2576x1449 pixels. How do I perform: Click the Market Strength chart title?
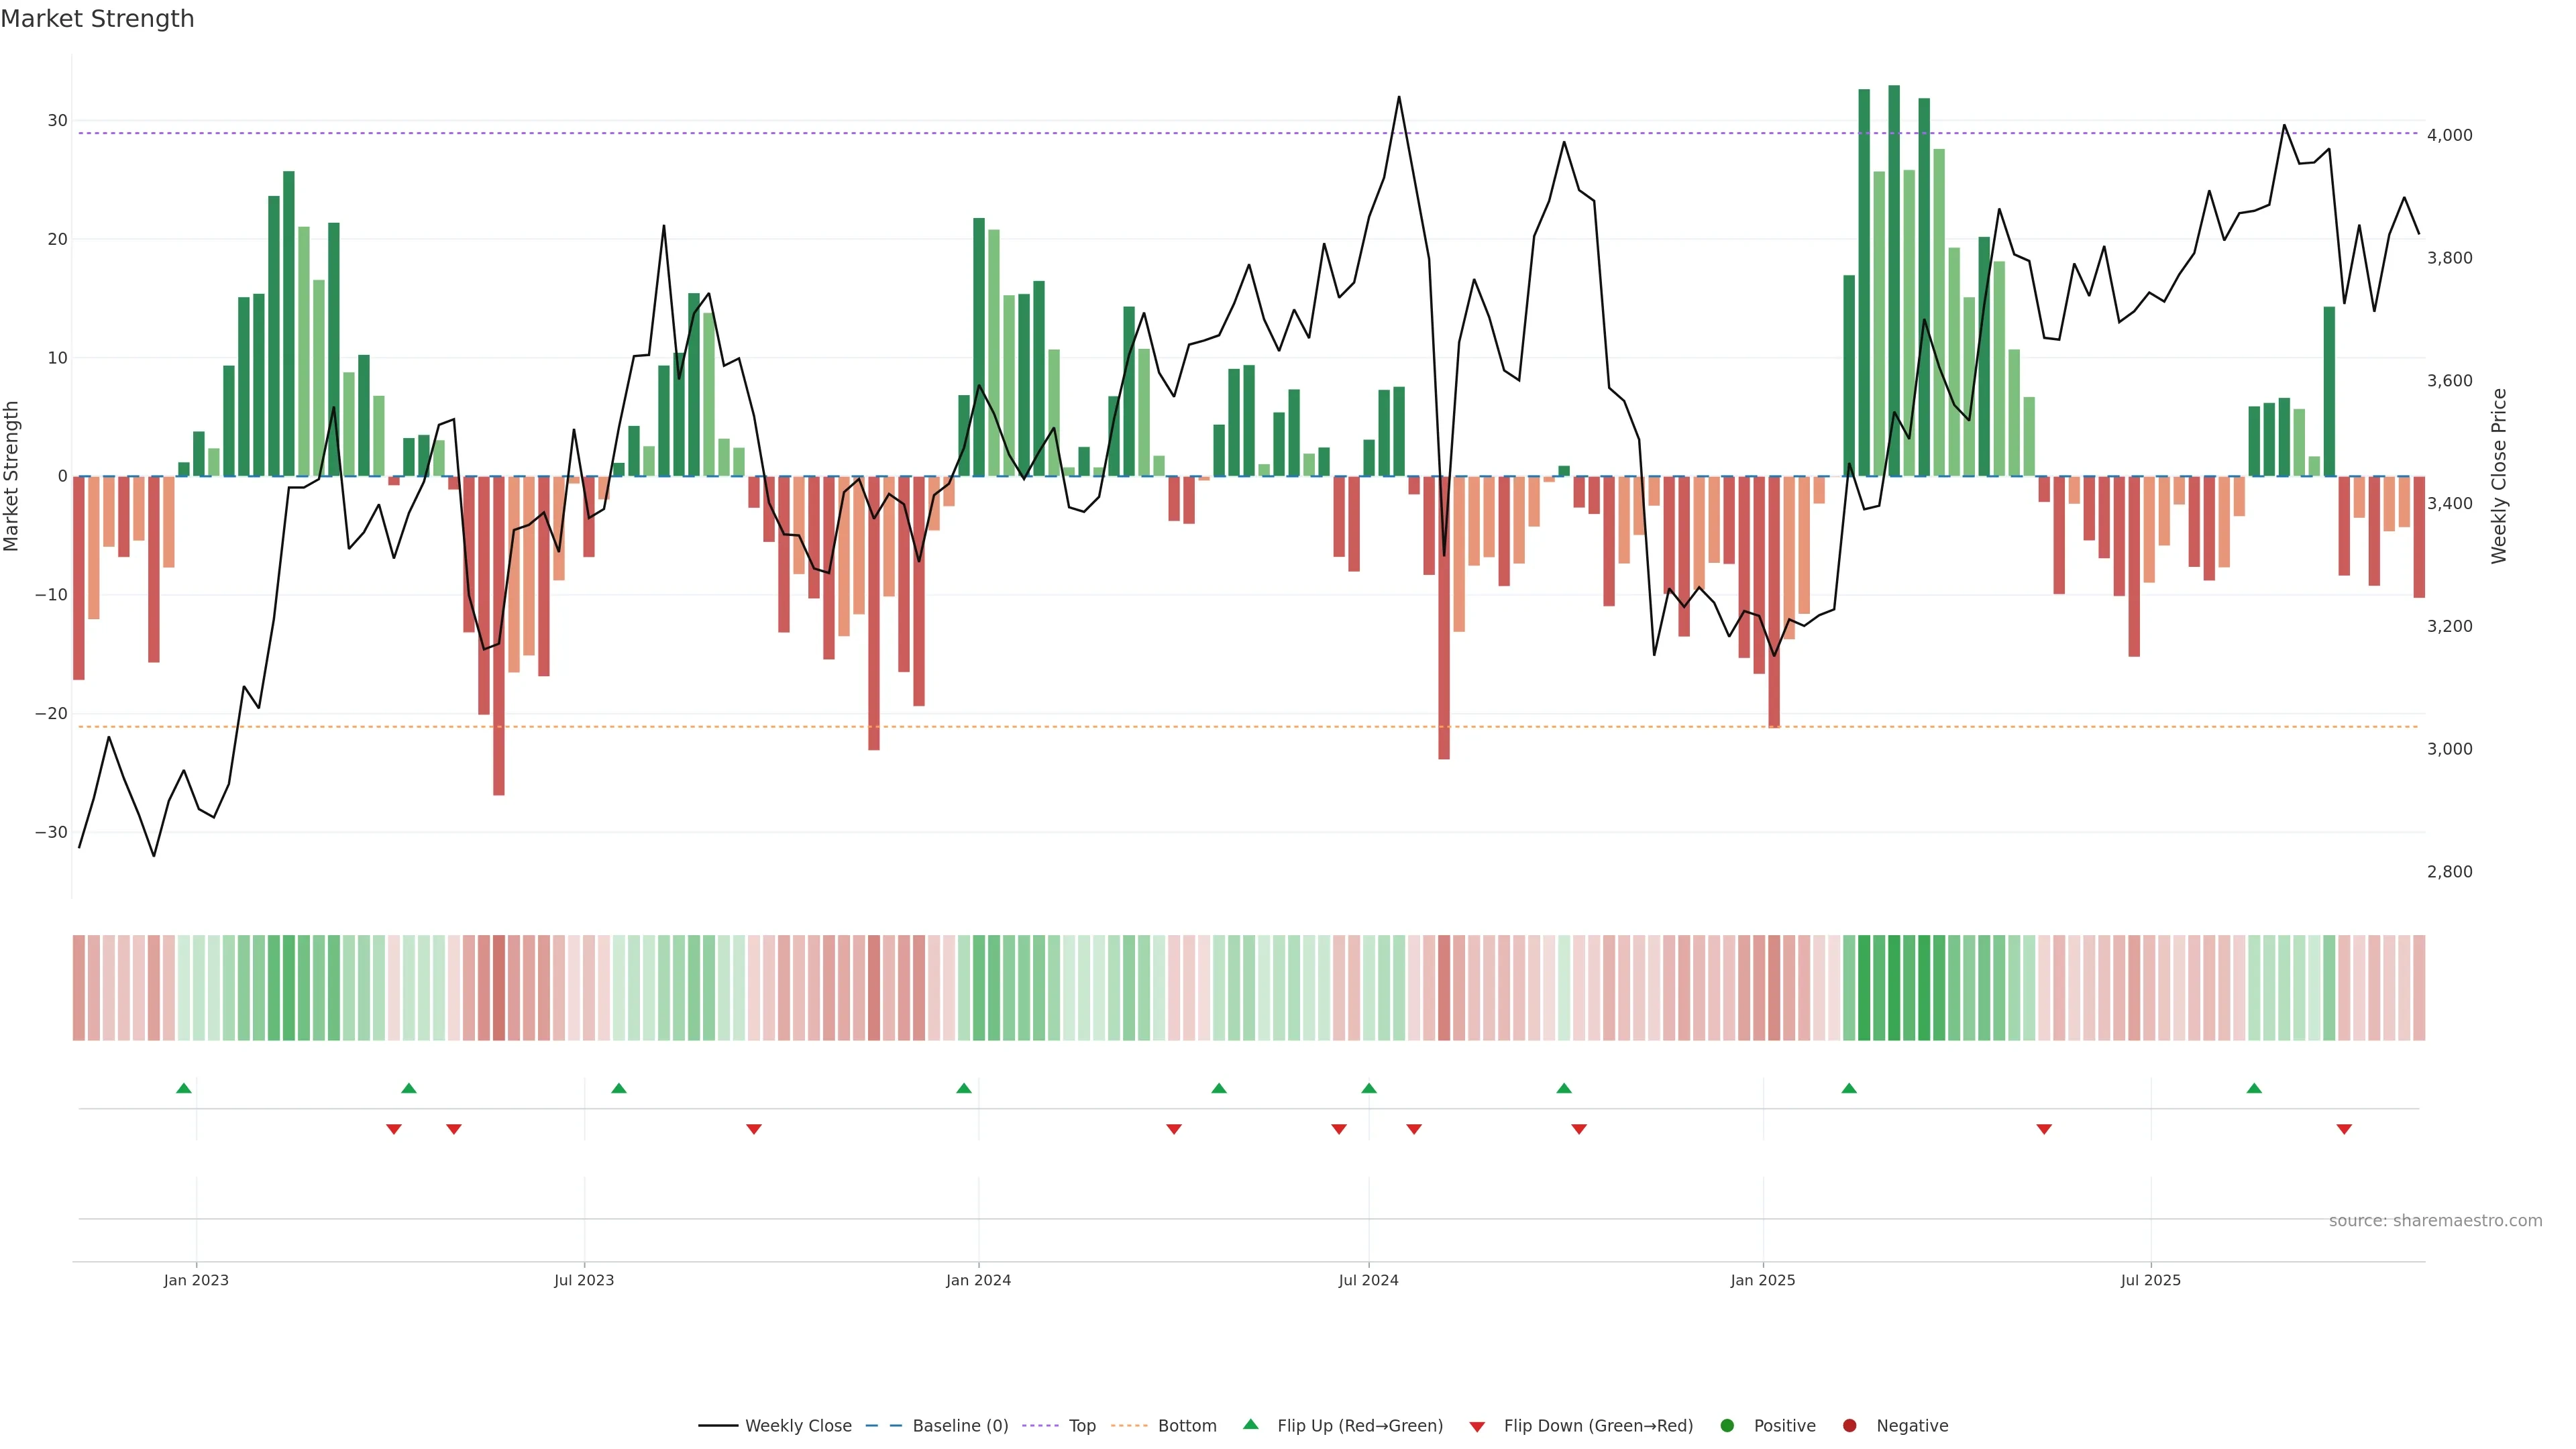click(98, 19)
